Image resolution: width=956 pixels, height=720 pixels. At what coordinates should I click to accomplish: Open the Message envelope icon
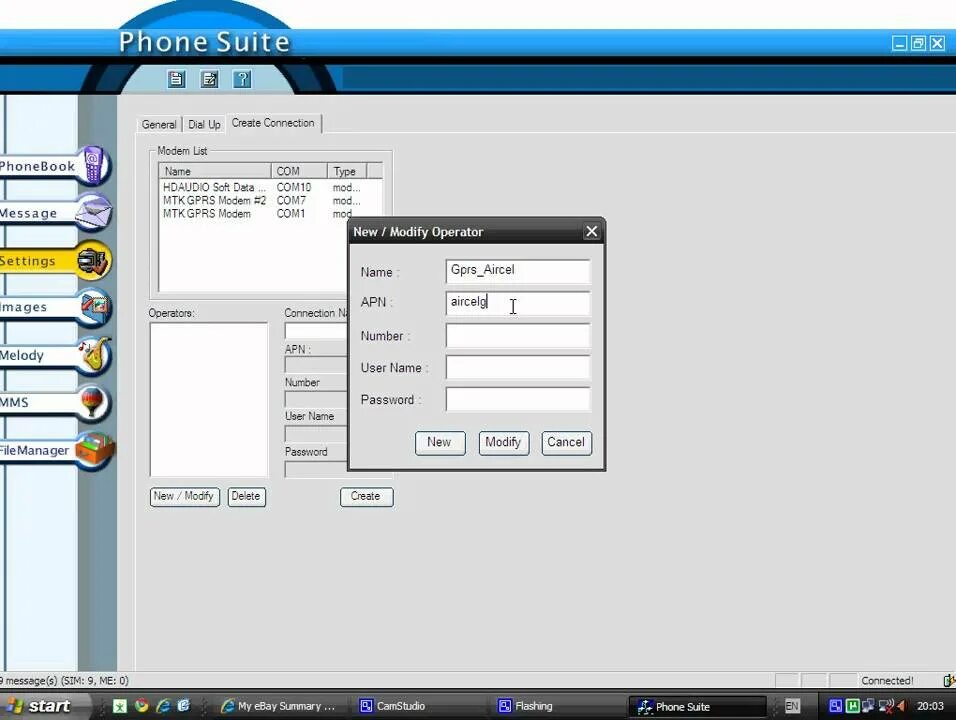click(93, 212)
